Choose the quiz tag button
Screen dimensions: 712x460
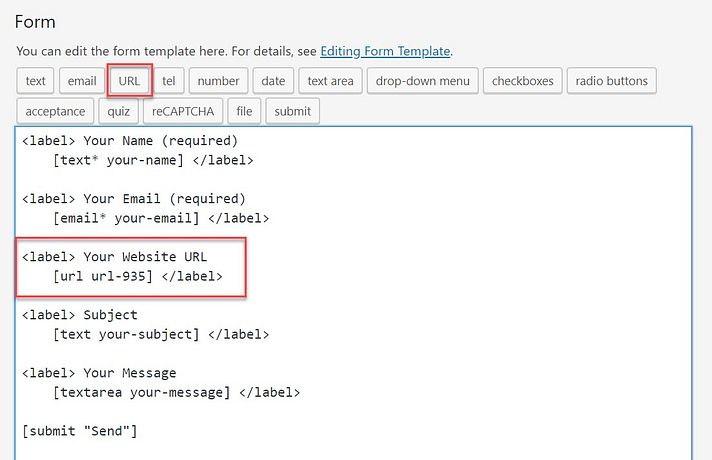click(x=118, y=111)
